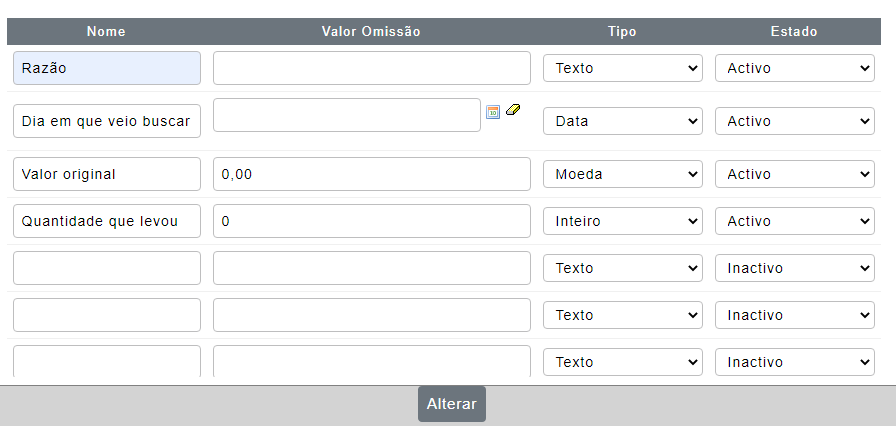Focus the Dia em que veio buscar field

107,121
